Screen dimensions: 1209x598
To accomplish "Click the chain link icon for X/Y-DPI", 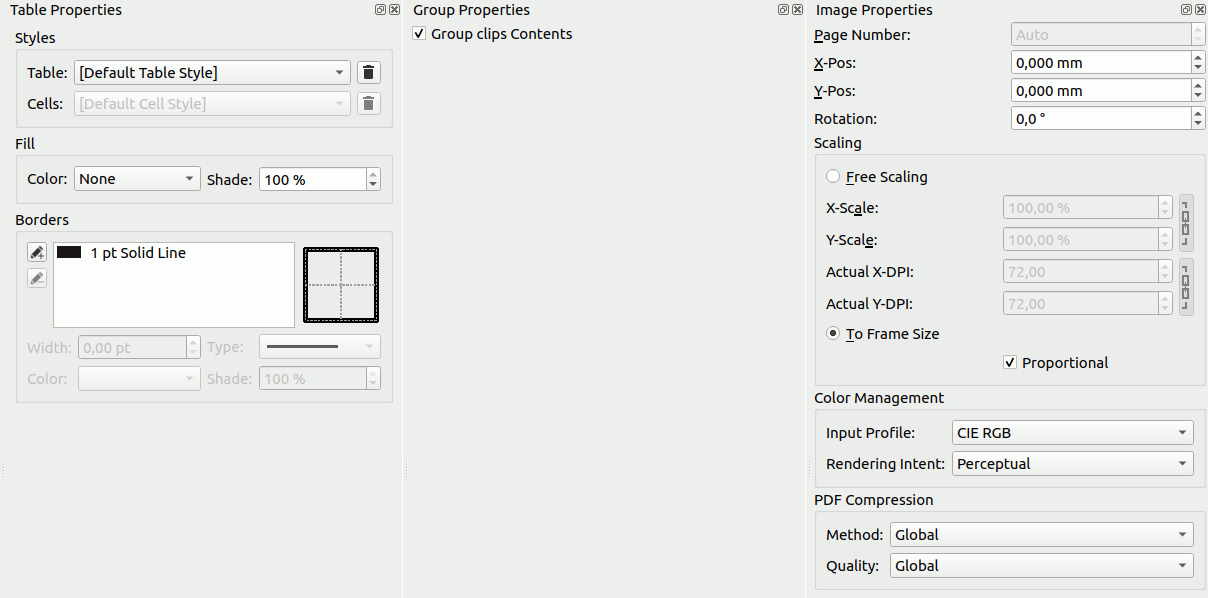I will click(1186, 288).
